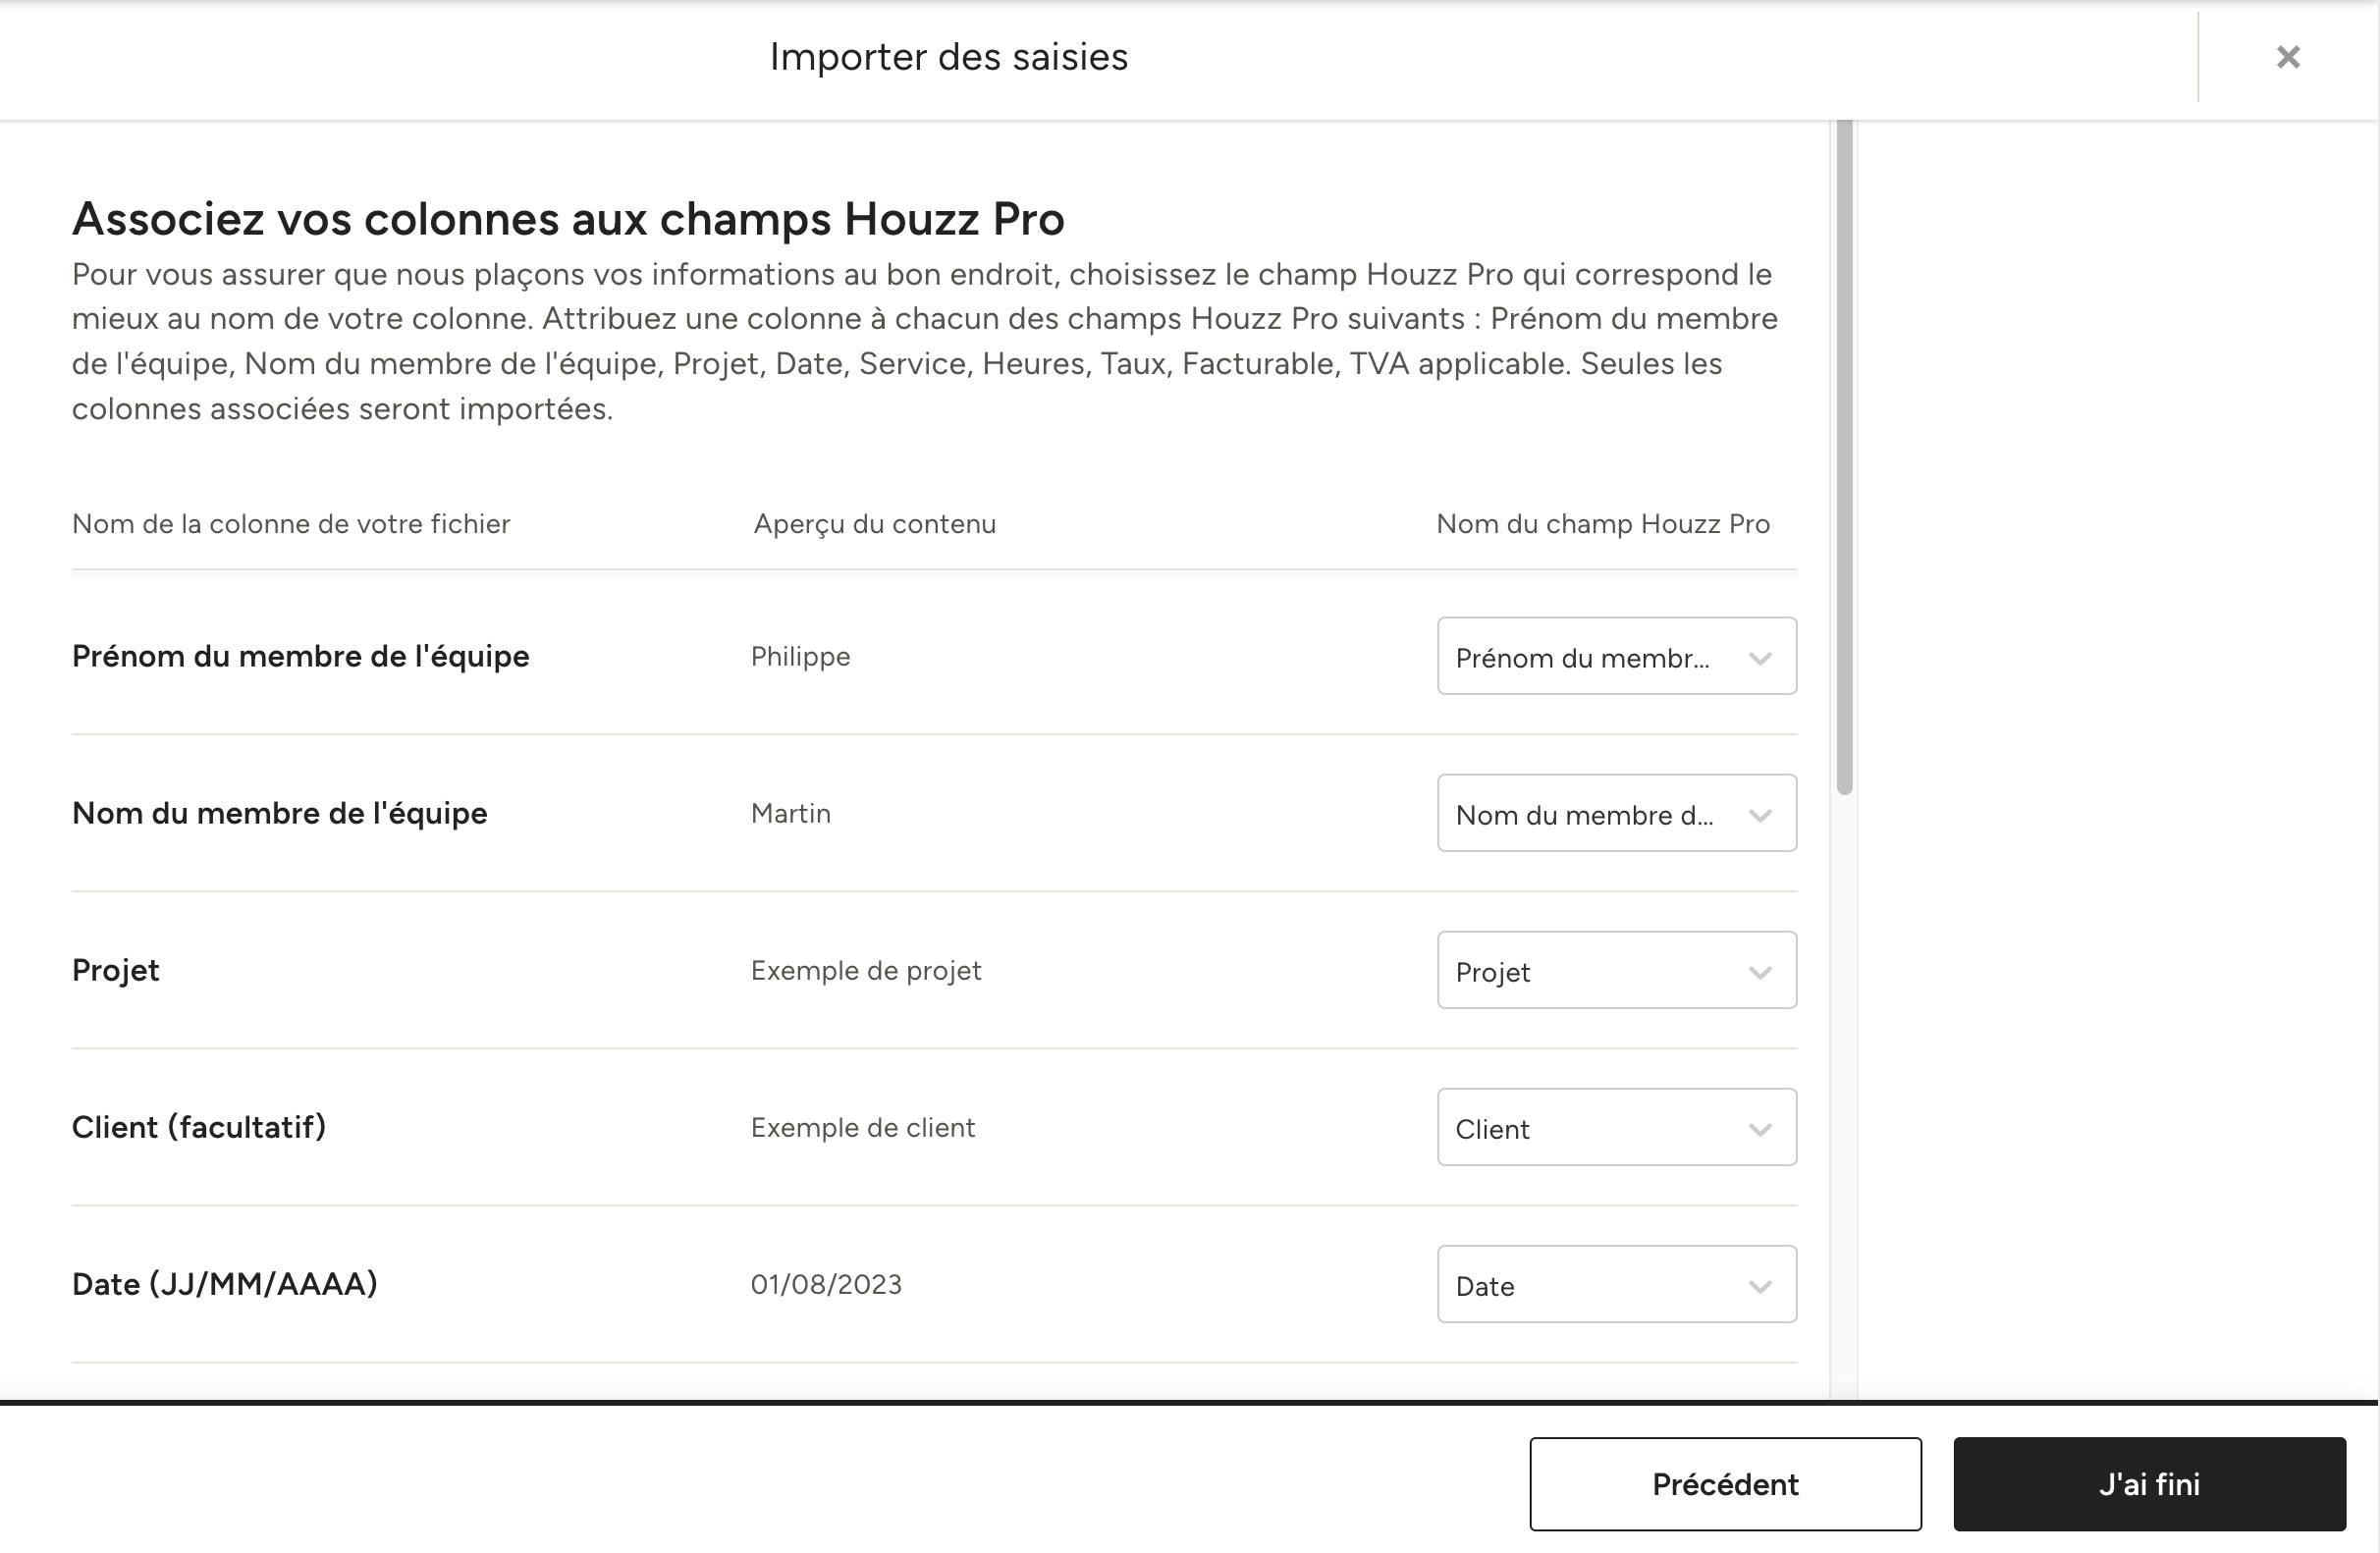The width and height of the screenshot is (2380, 1553).
Task: Click the vertical scrollbar thumb
Action: [x=1845, y=458]
